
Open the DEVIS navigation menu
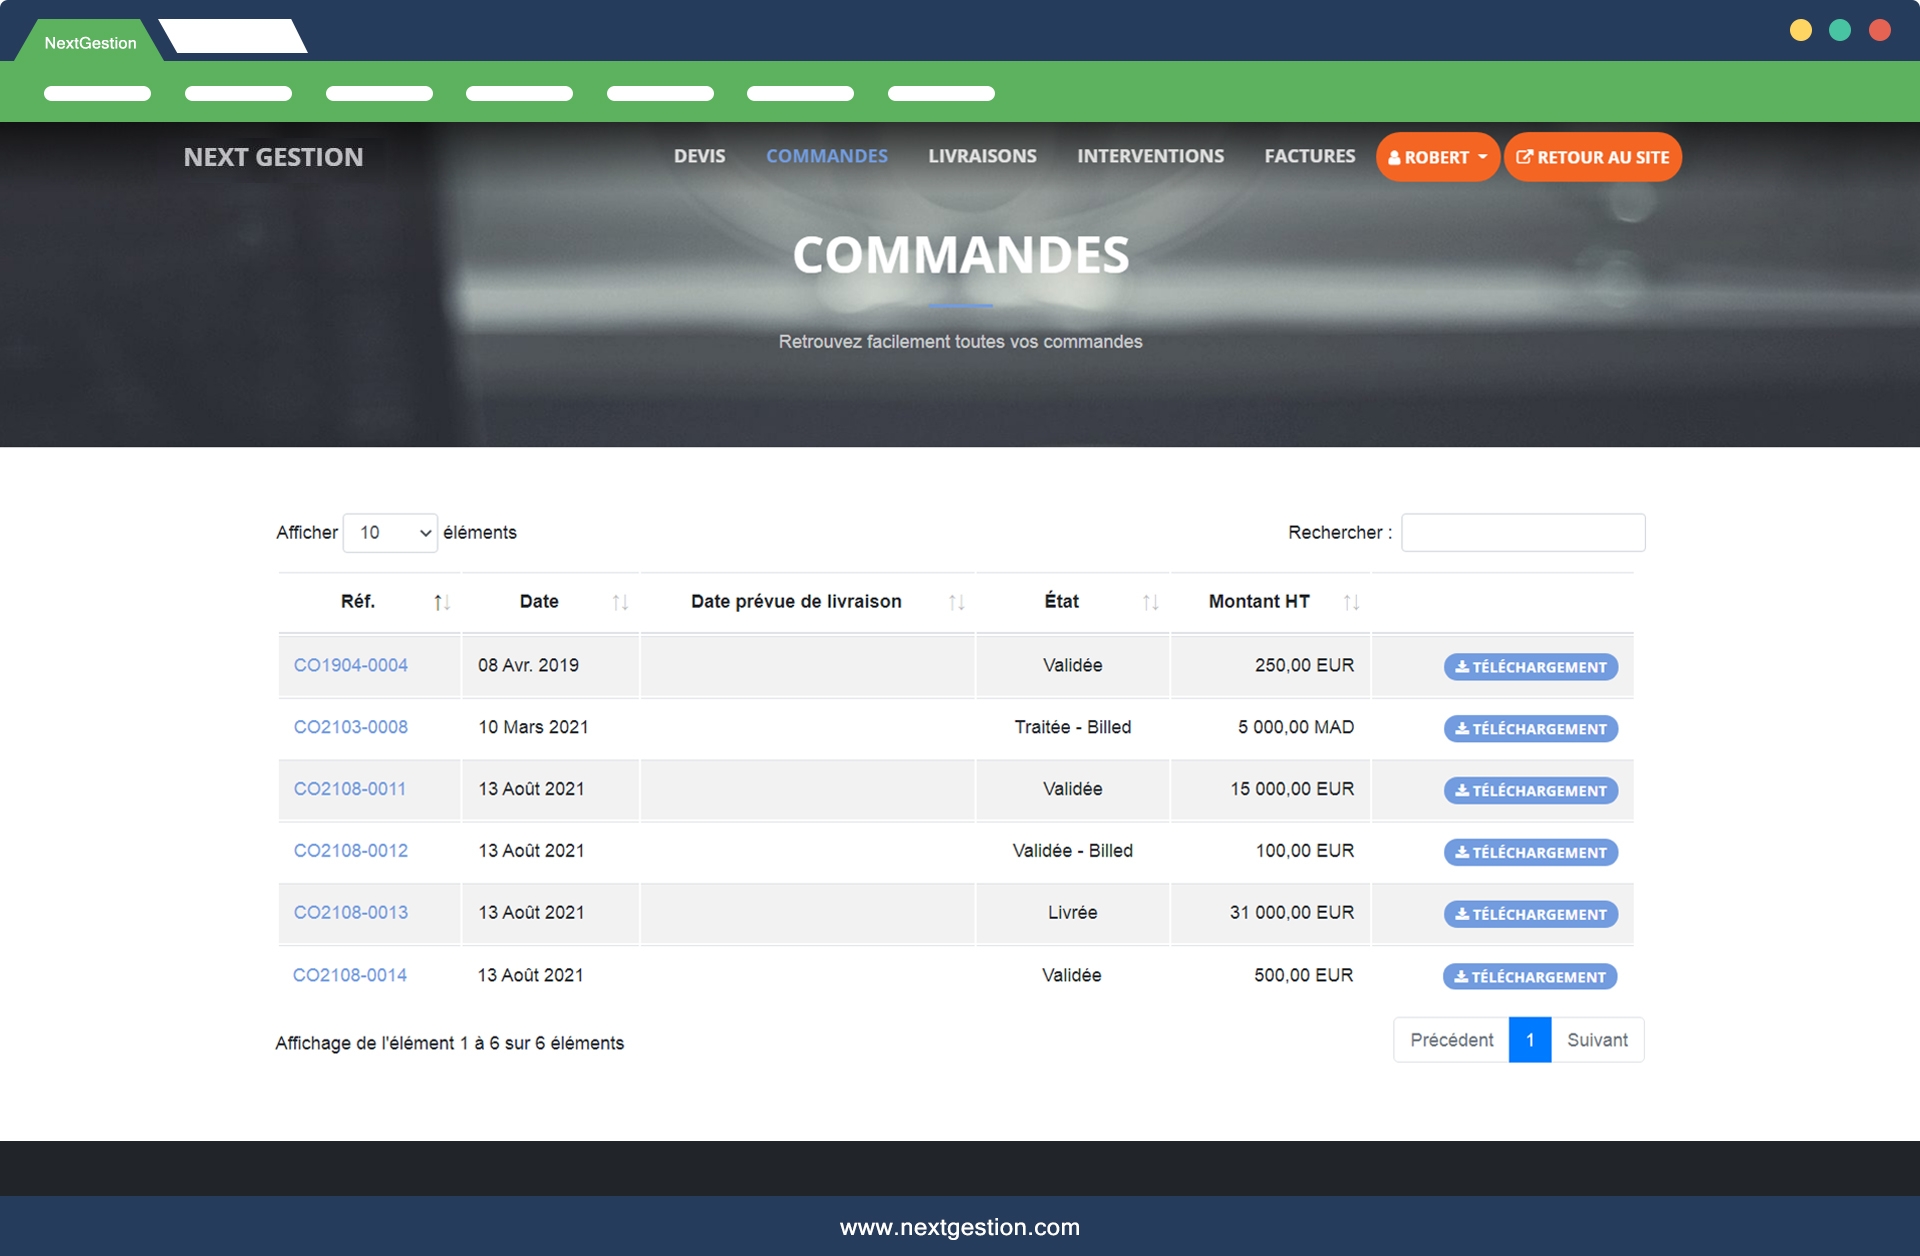coord(699,156)
